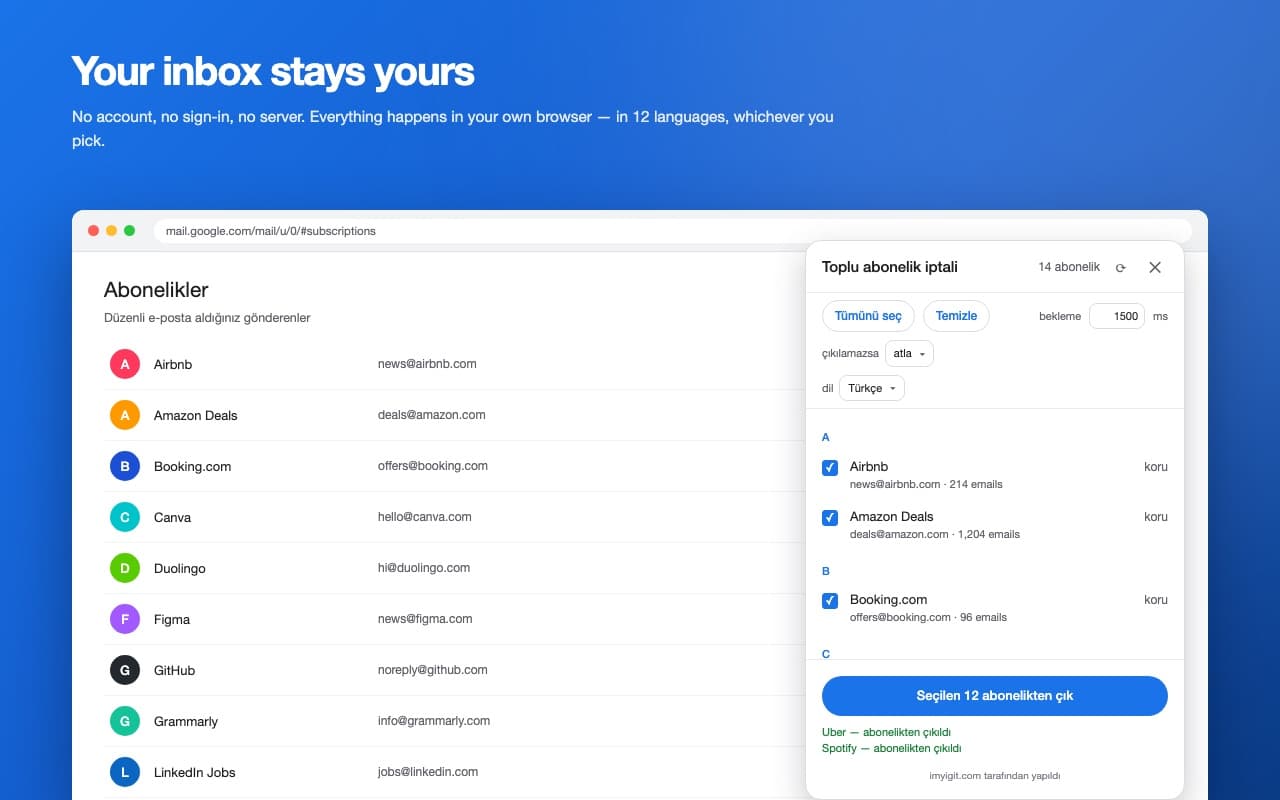Viewport: 1280px width, 800px height.
Task: Click the browser address bar with mail.google.com
Action: (672, 231)
